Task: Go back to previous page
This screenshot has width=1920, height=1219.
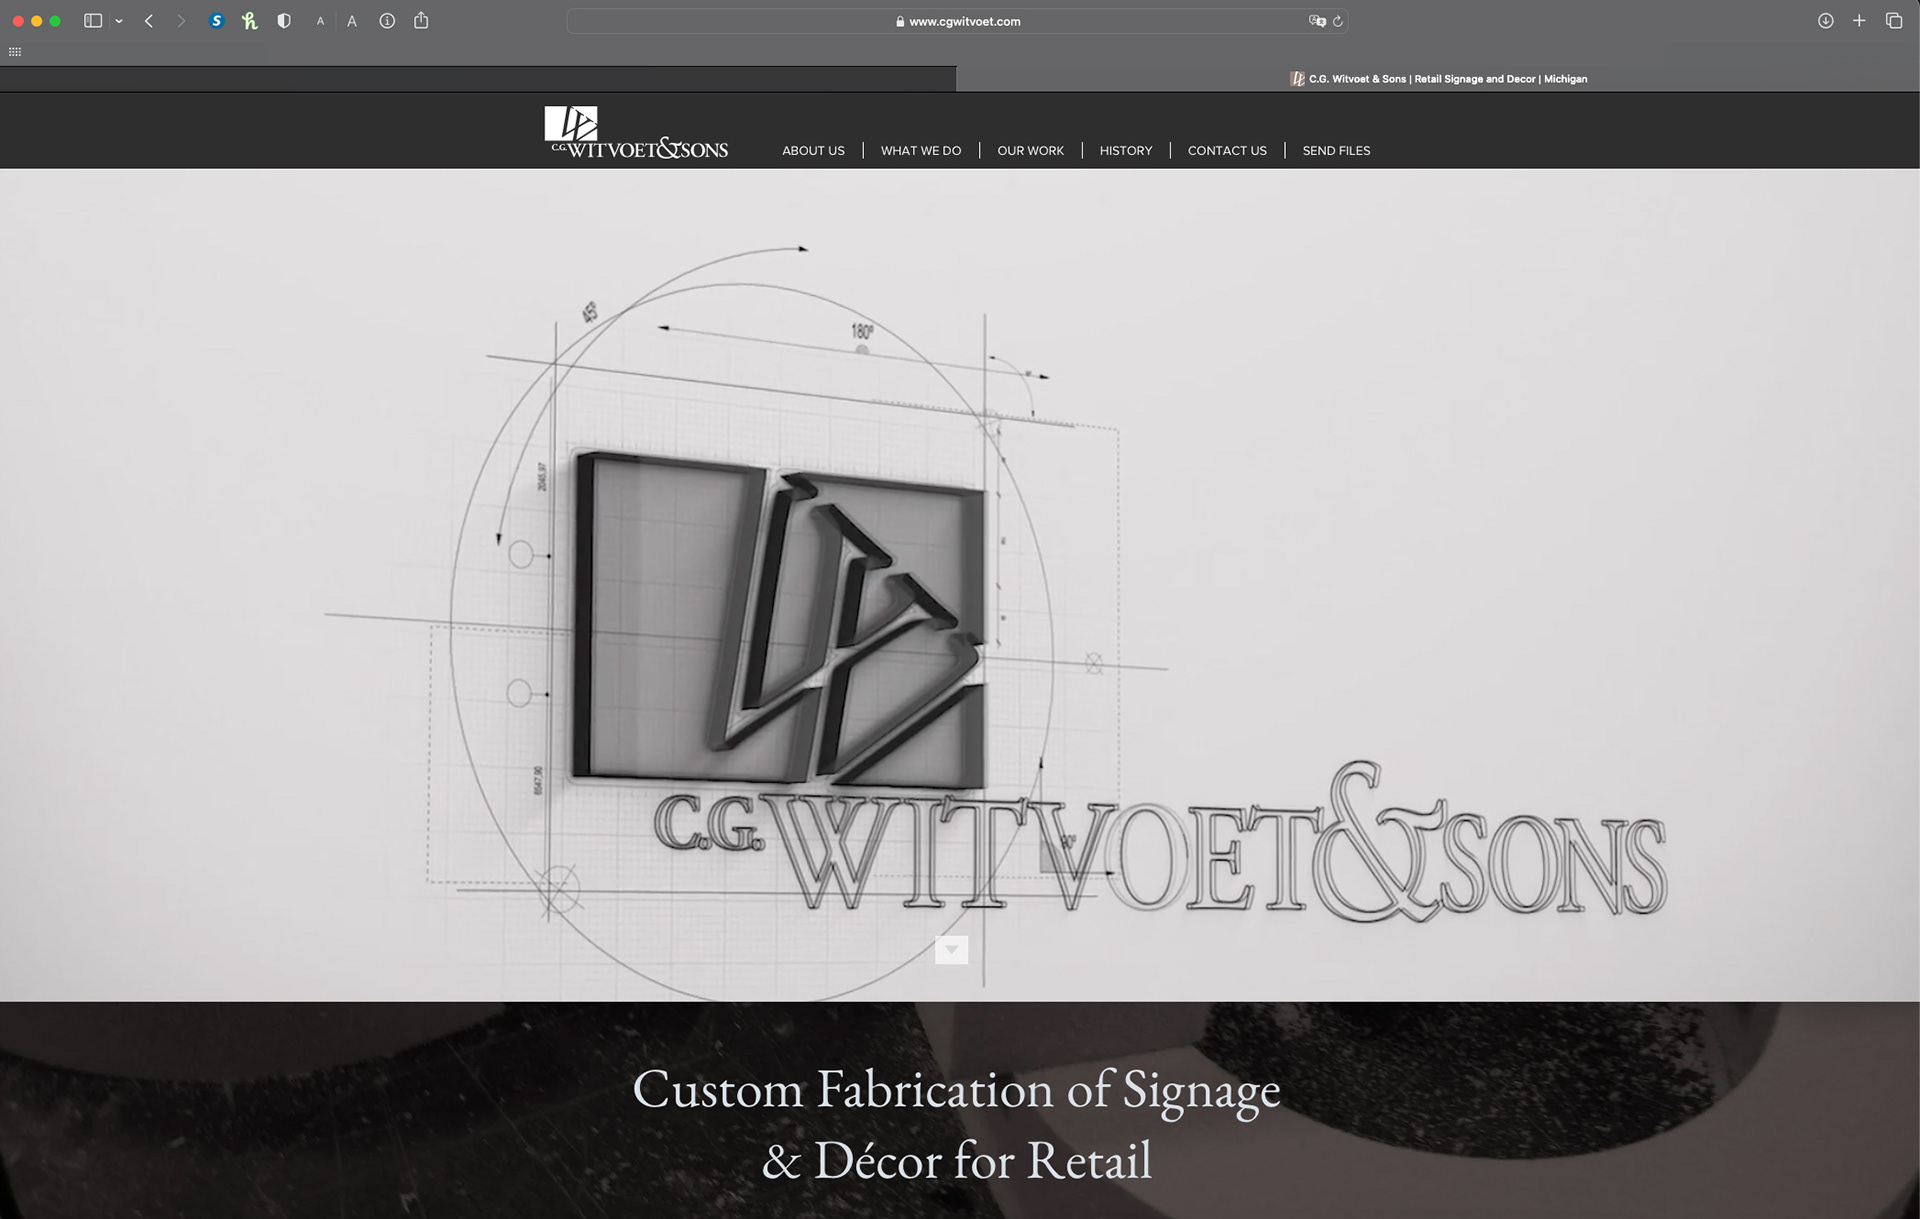Action: (149, 21)
